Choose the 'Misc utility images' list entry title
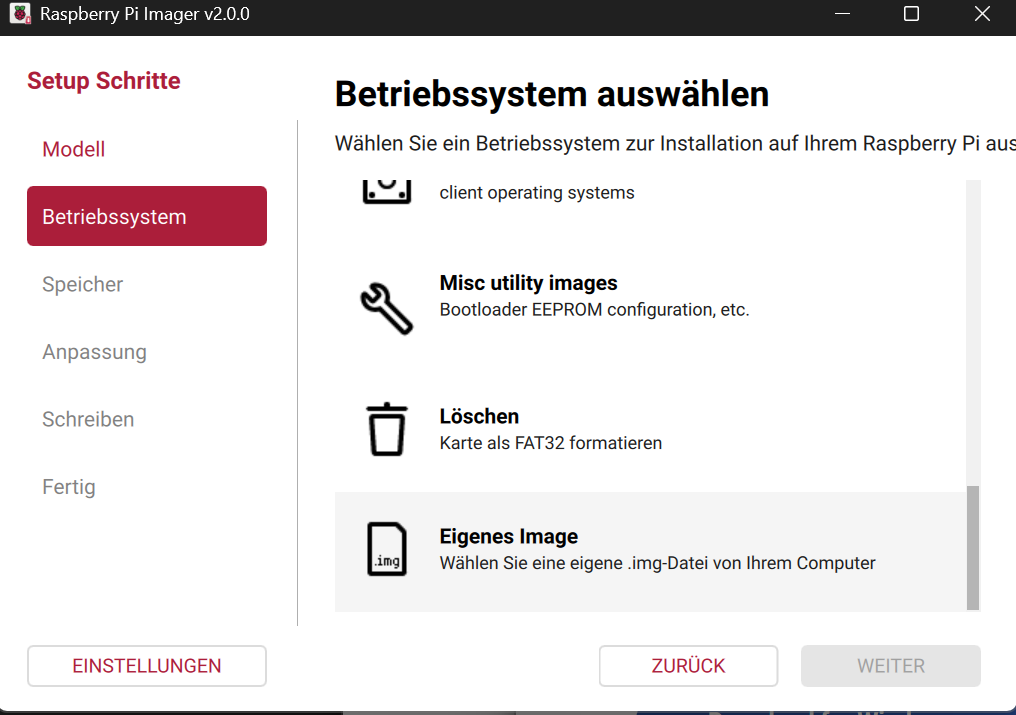 [x=528, y=283]
